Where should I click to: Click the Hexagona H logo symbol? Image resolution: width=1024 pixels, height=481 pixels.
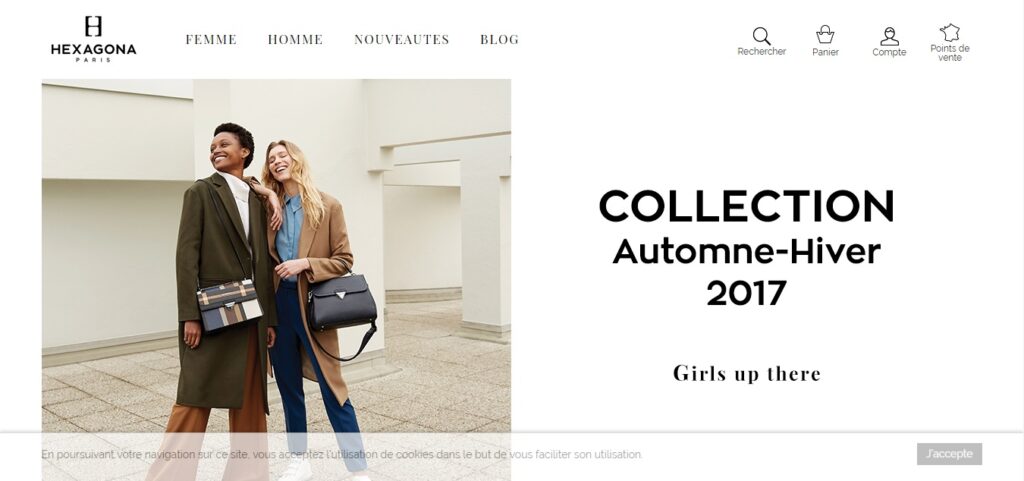[x=93, y=27]
